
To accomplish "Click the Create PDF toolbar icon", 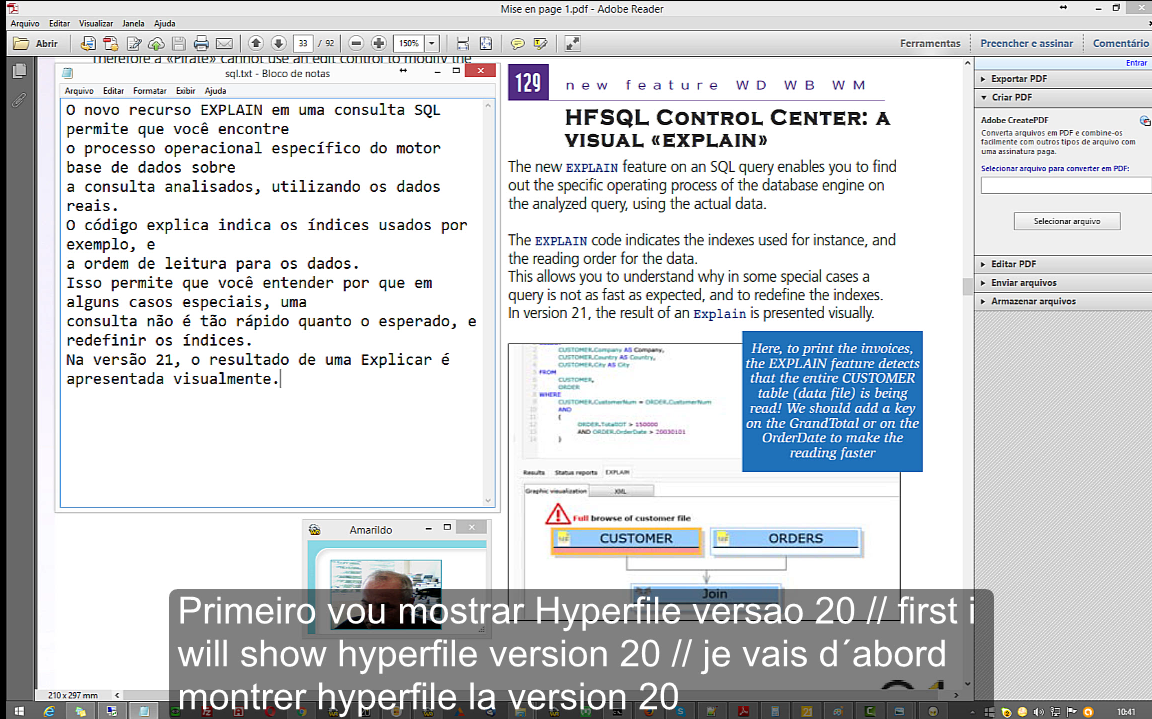I will point(110,43).
